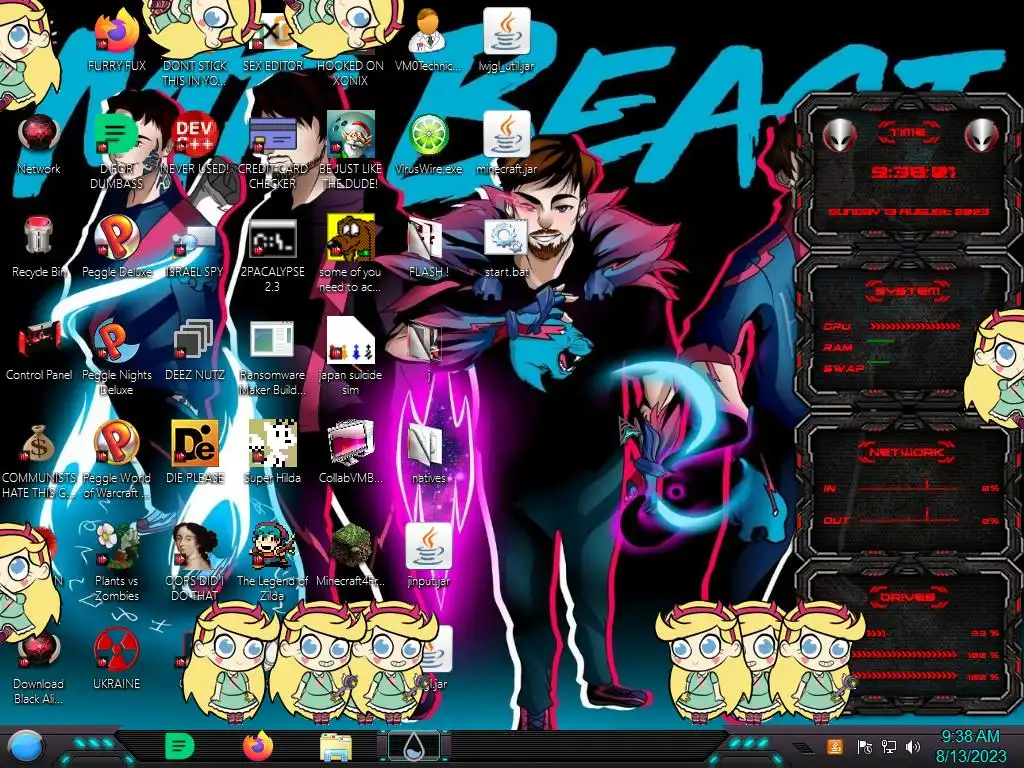The height and width of the screenshot is (768, 1024).
Task: Launch Firefox from the taskbar
Action: pos(258,746)
